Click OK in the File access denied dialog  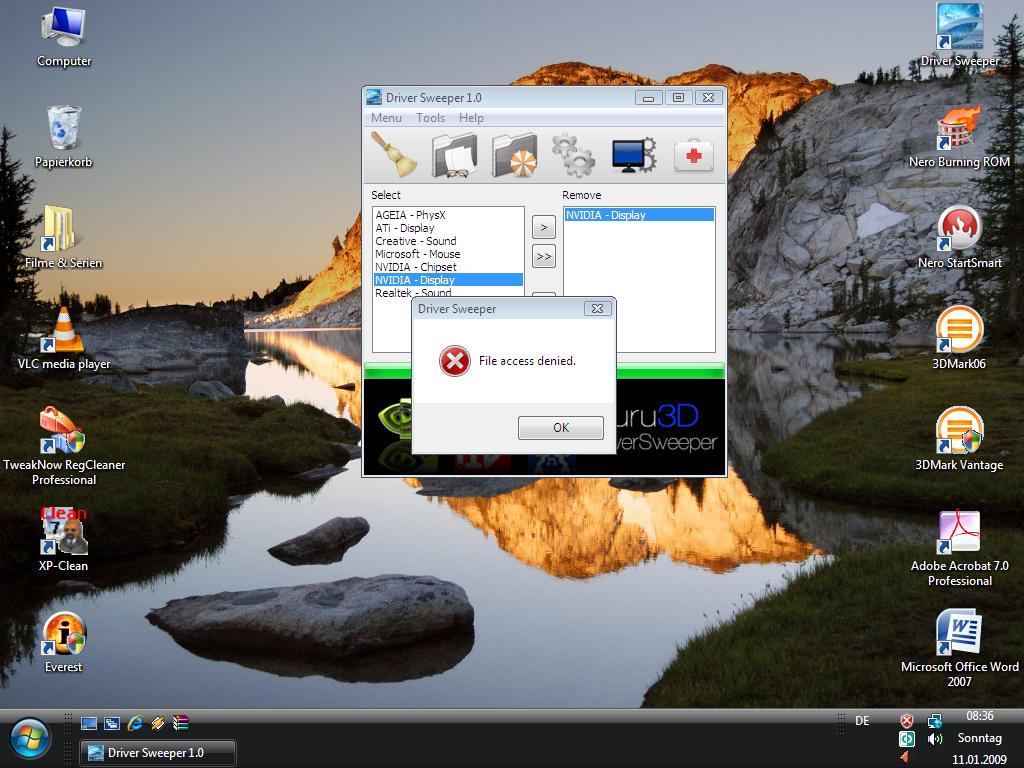[x=560, y=428]
